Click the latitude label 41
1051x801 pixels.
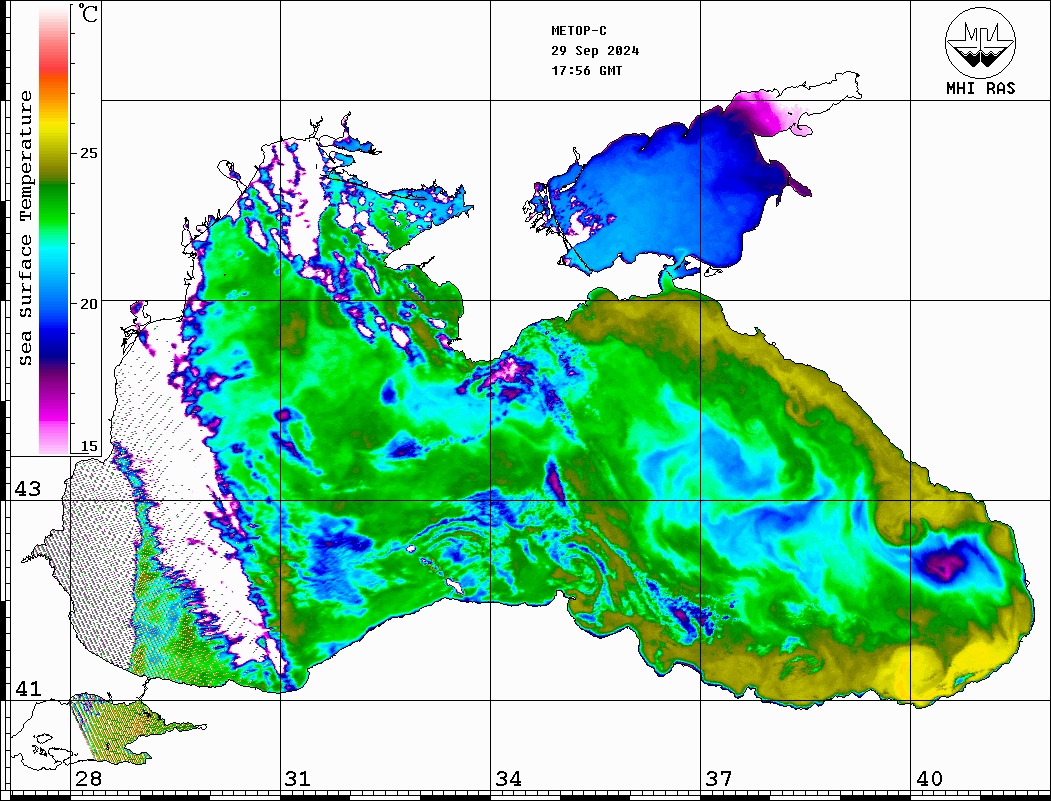(x=27, y=688)
